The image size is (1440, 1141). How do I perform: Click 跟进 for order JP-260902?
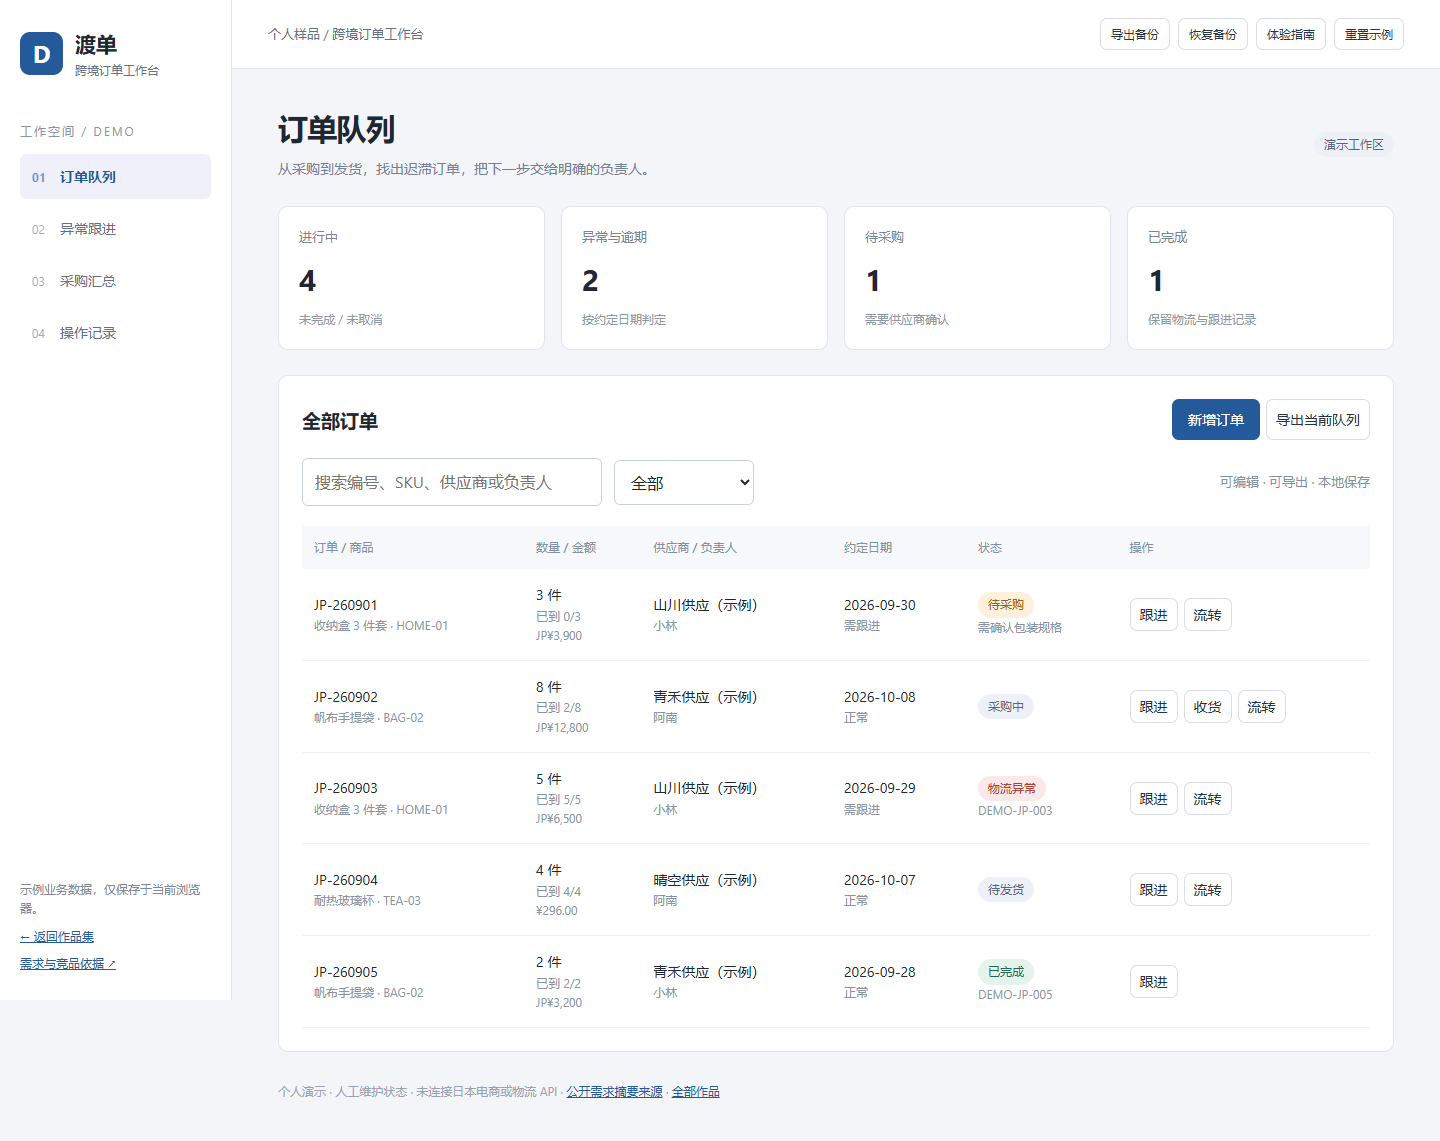(x=1154, y=707)
